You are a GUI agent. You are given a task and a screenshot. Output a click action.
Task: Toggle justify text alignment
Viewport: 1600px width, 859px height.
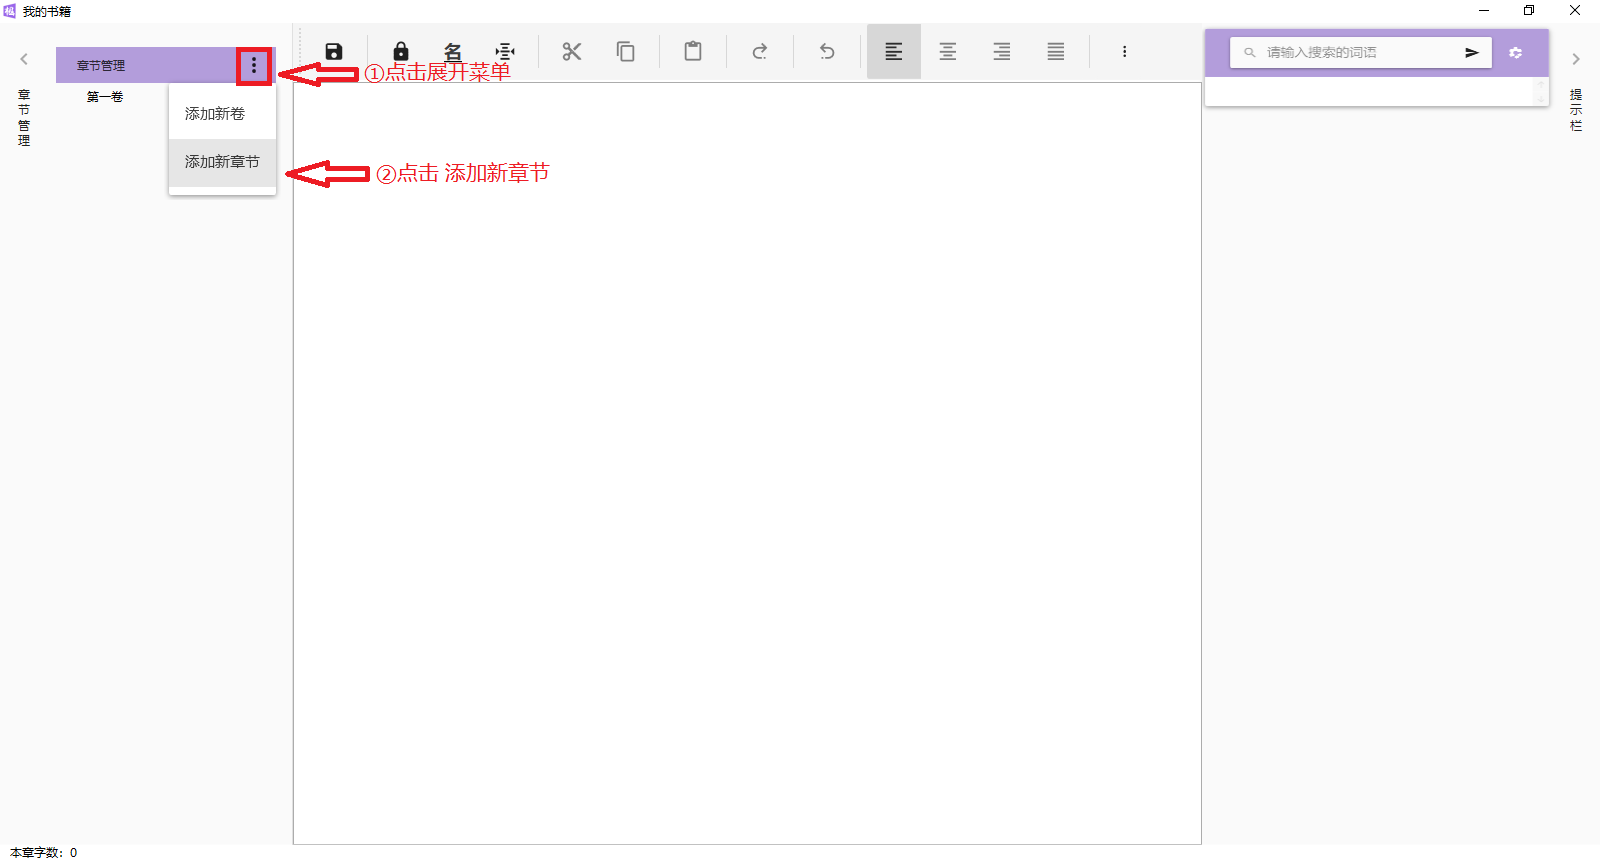coord(1056,52)
